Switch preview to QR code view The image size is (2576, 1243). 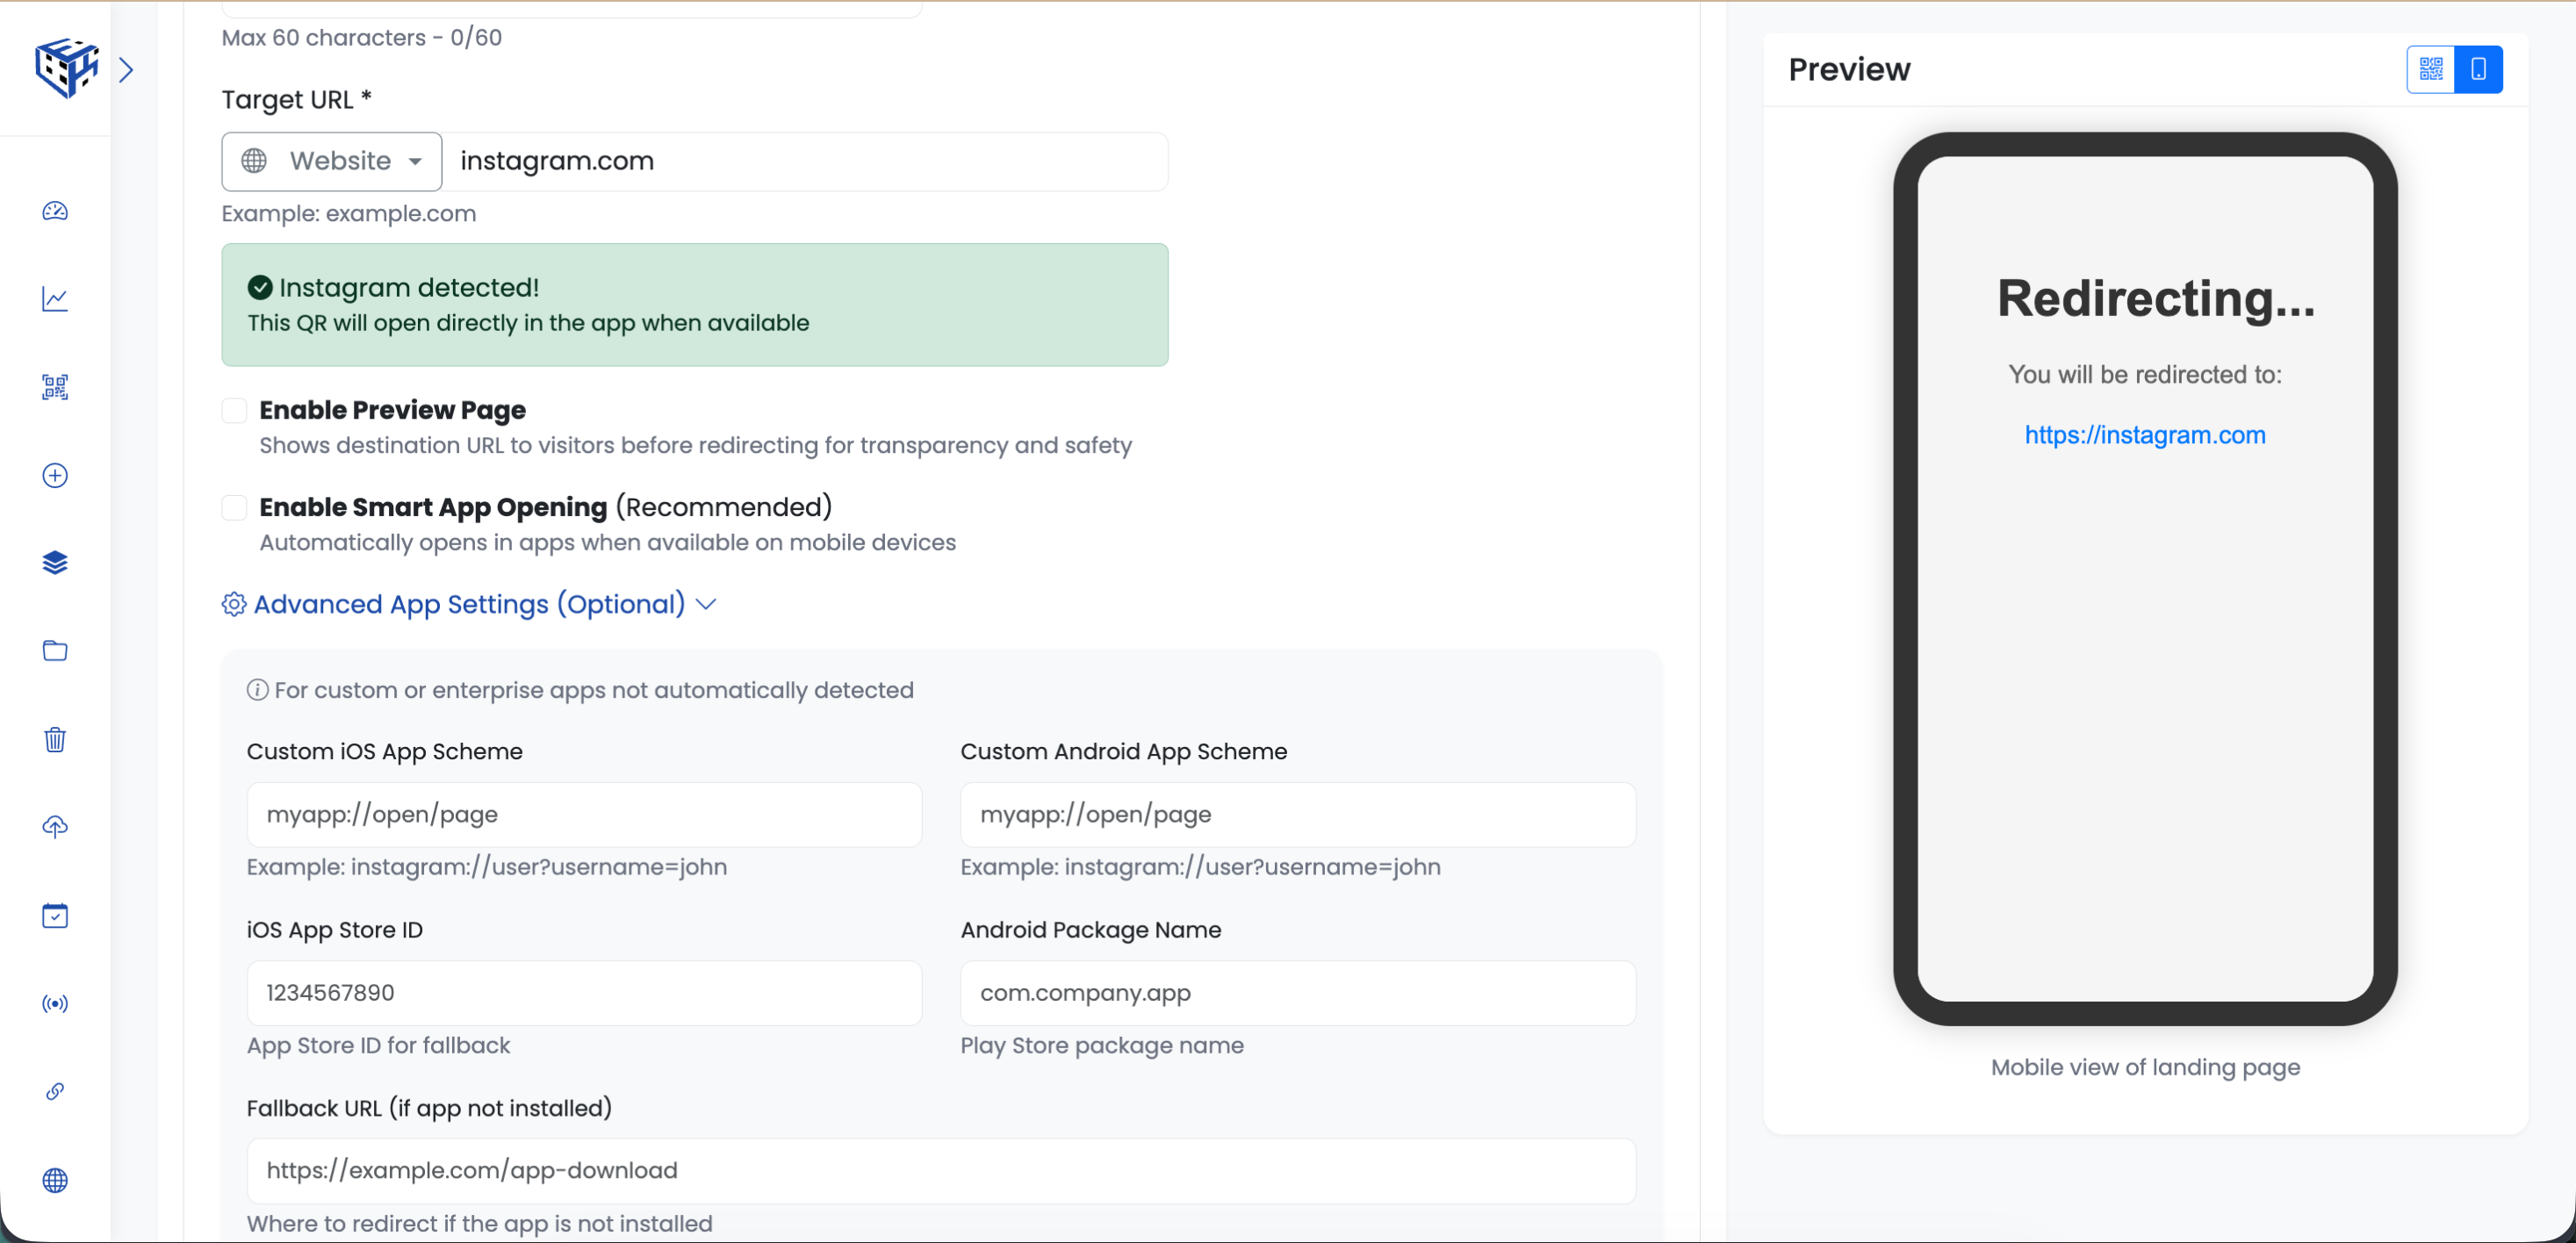2430,69
